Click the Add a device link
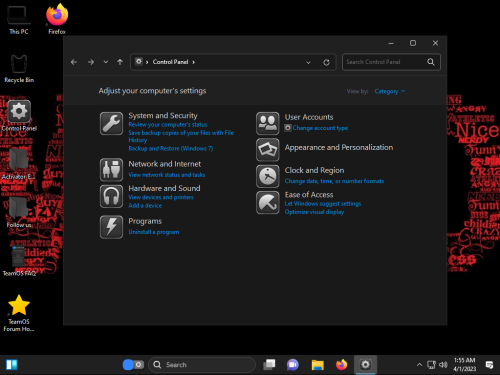This screenshot has height=375, width=500. (145, 206)
